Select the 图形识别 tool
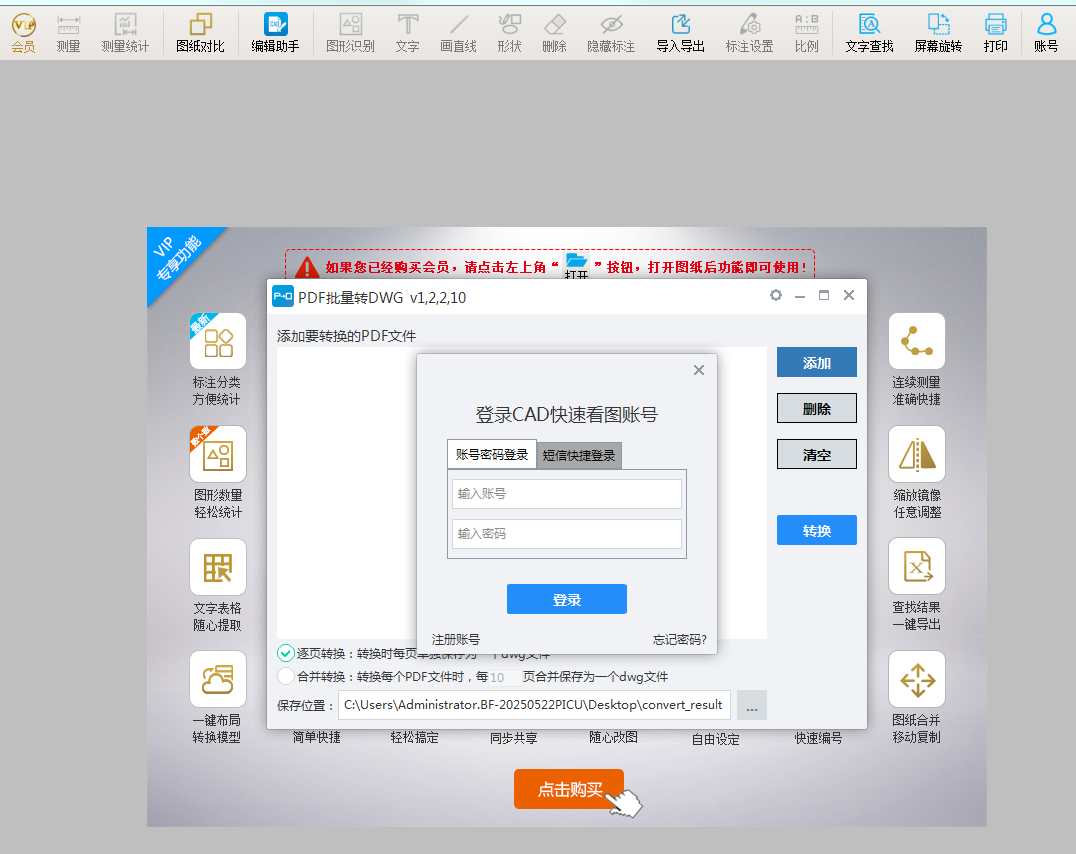Image resolution: width=1076 pixels, height=854 pixels. (351, 33)
